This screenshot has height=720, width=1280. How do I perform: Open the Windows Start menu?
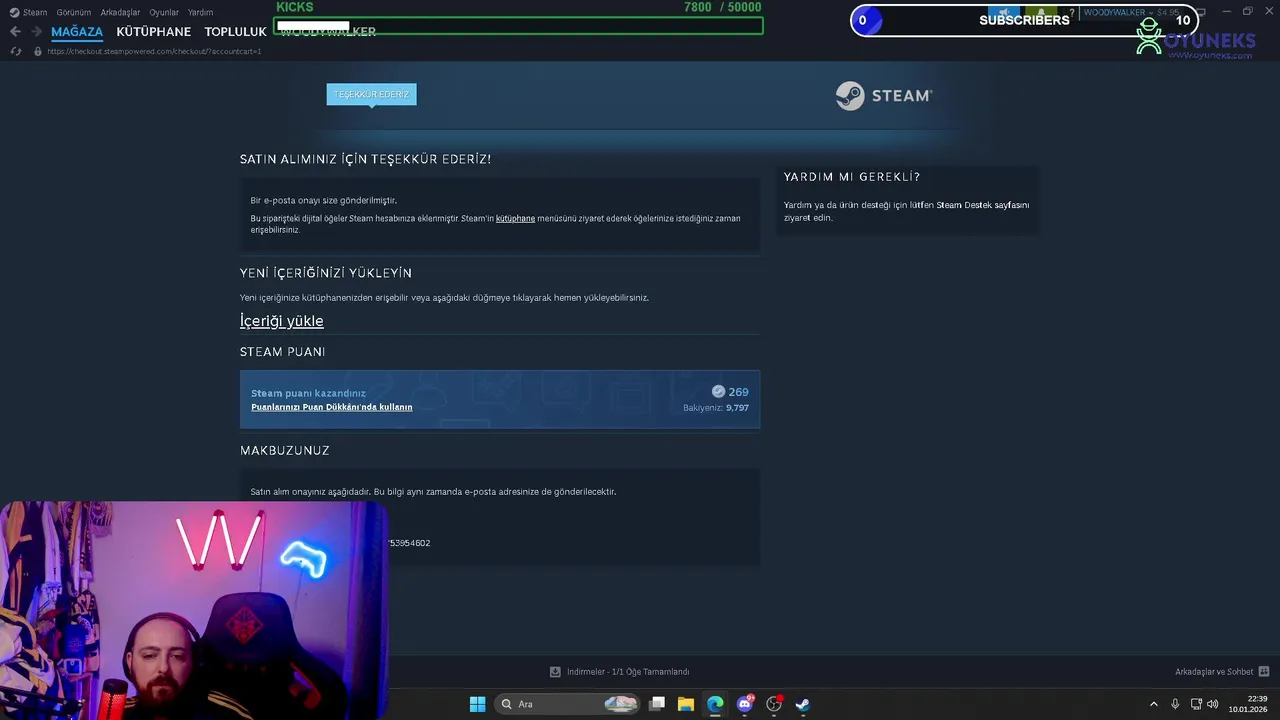point(478,704)
